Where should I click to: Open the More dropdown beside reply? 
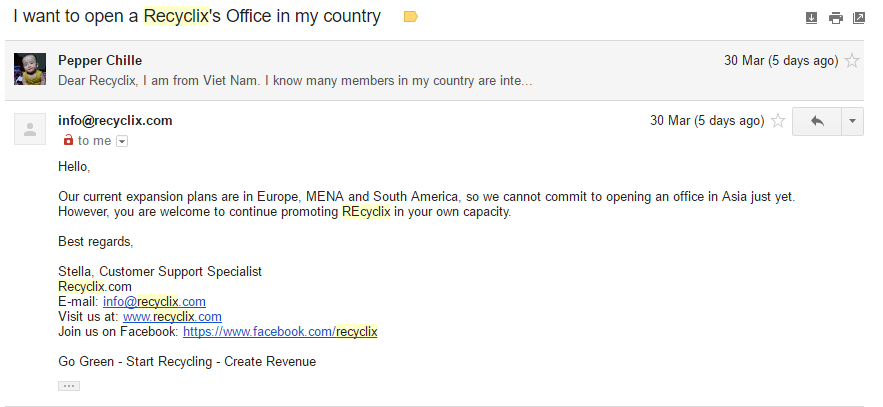click(x=852, y=121)
